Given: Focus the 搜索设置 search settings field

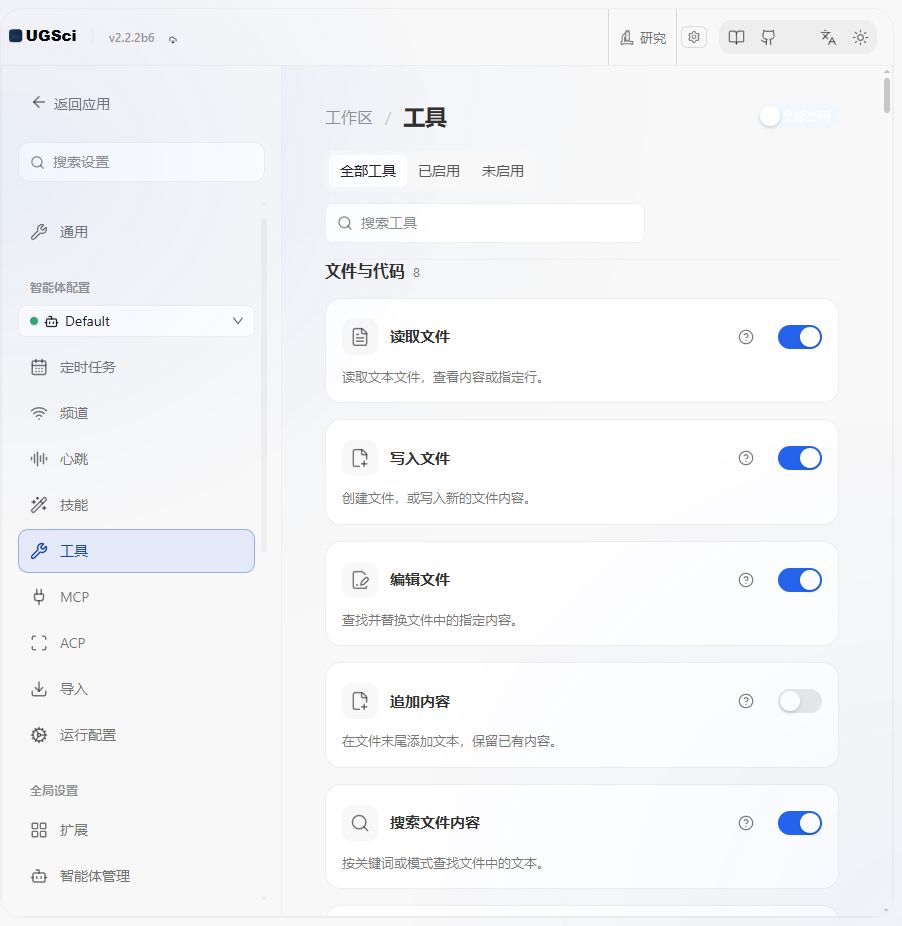Looking at the screenshot, I should [141, 162].
